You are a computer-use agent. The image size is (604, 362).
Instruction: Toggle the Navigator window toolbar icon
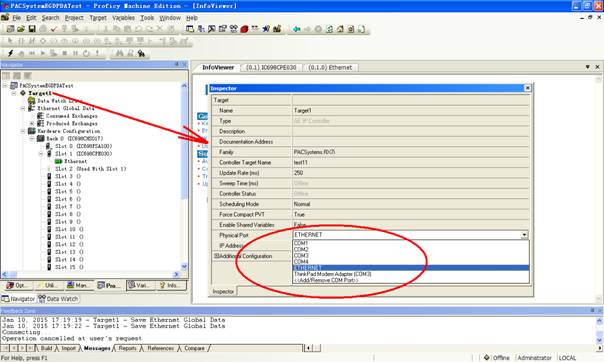point(190,29)
